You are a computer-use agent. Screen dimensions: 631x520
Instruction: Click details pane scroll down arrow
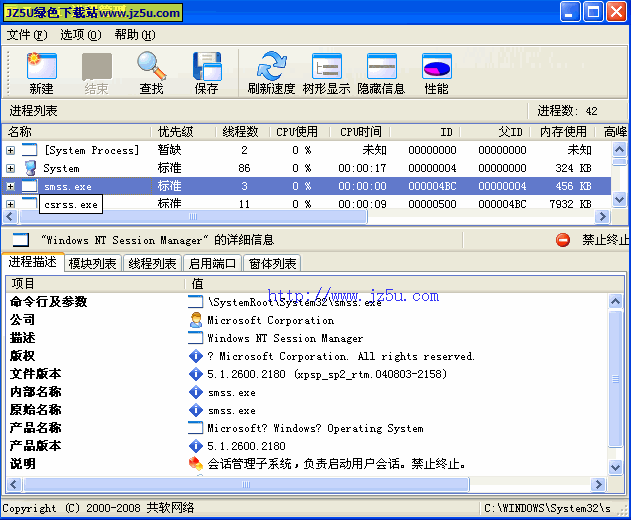(615, 467)
